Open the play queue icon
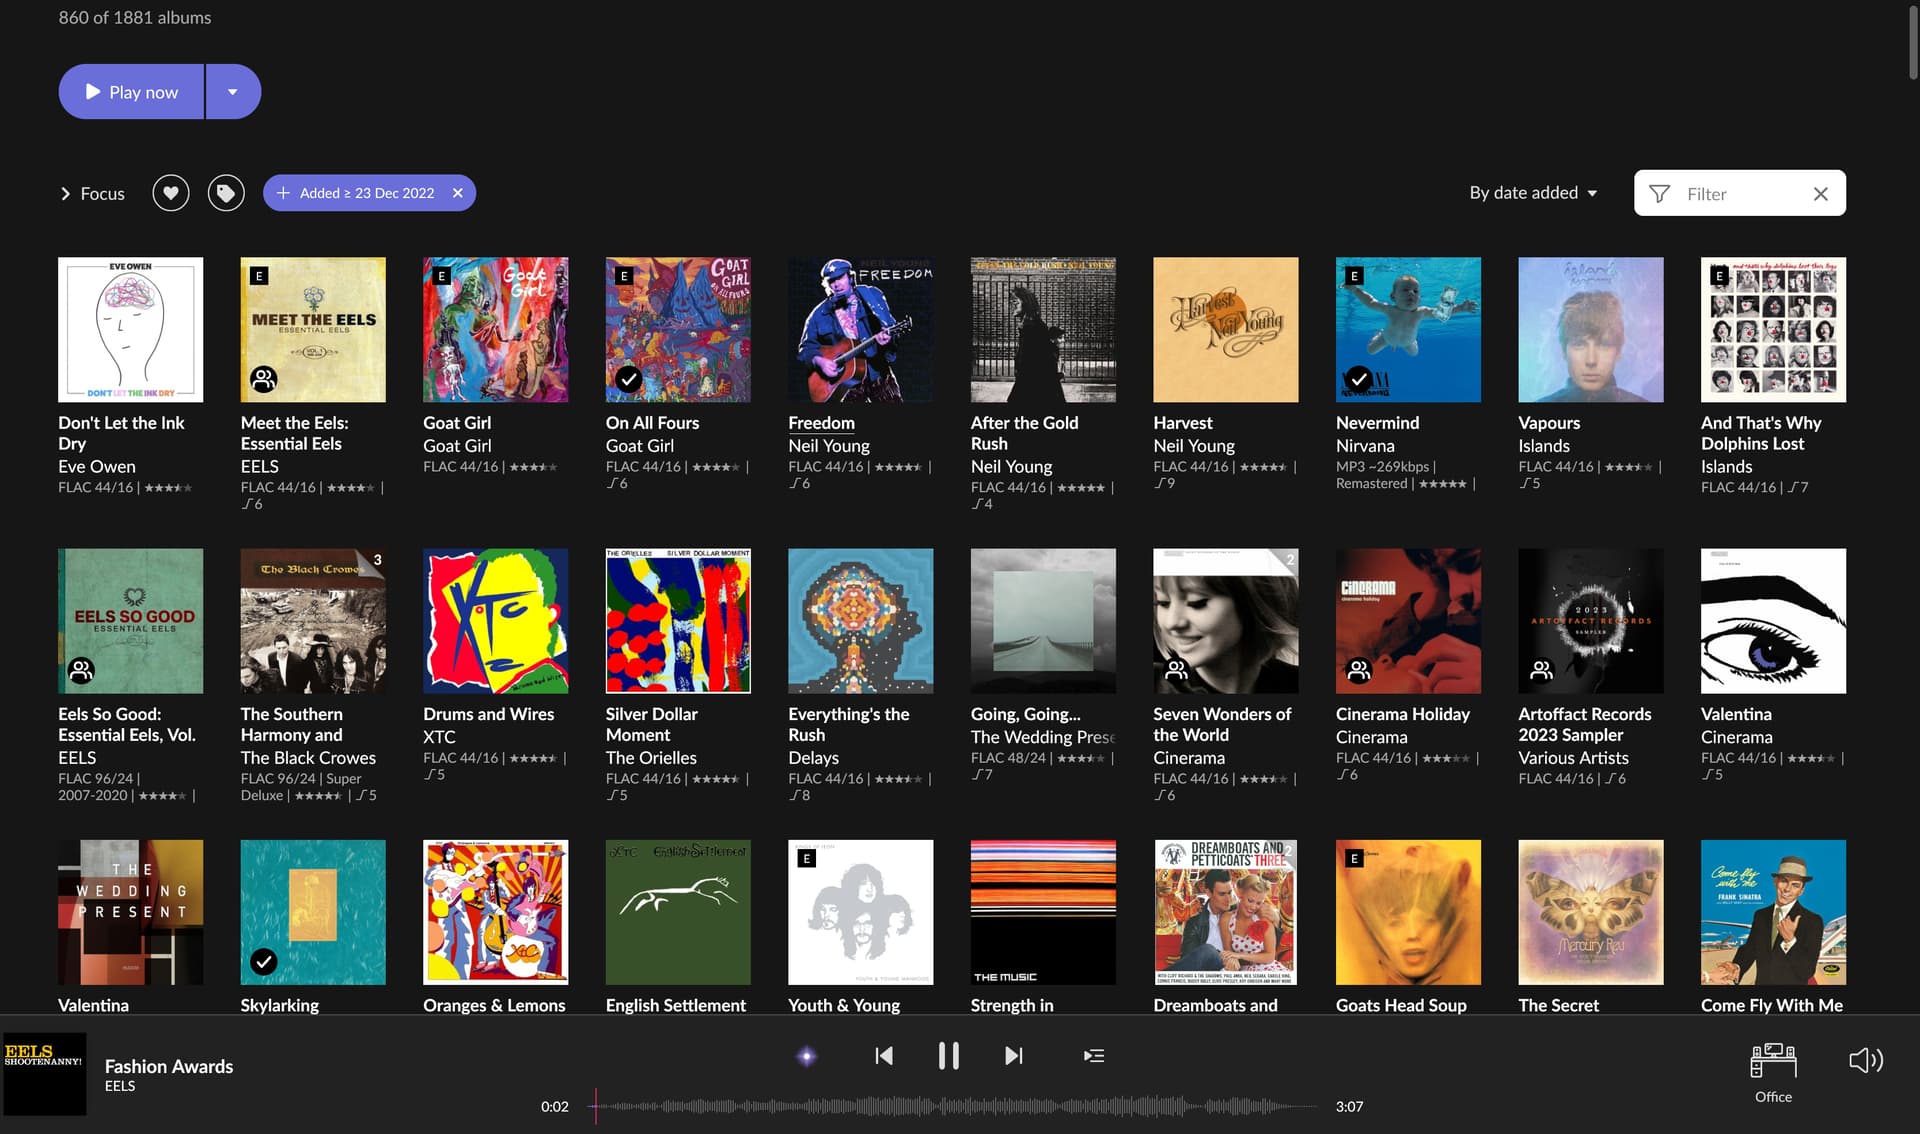Screen dimensions: 1920x1134 tap(1094, 1056)
